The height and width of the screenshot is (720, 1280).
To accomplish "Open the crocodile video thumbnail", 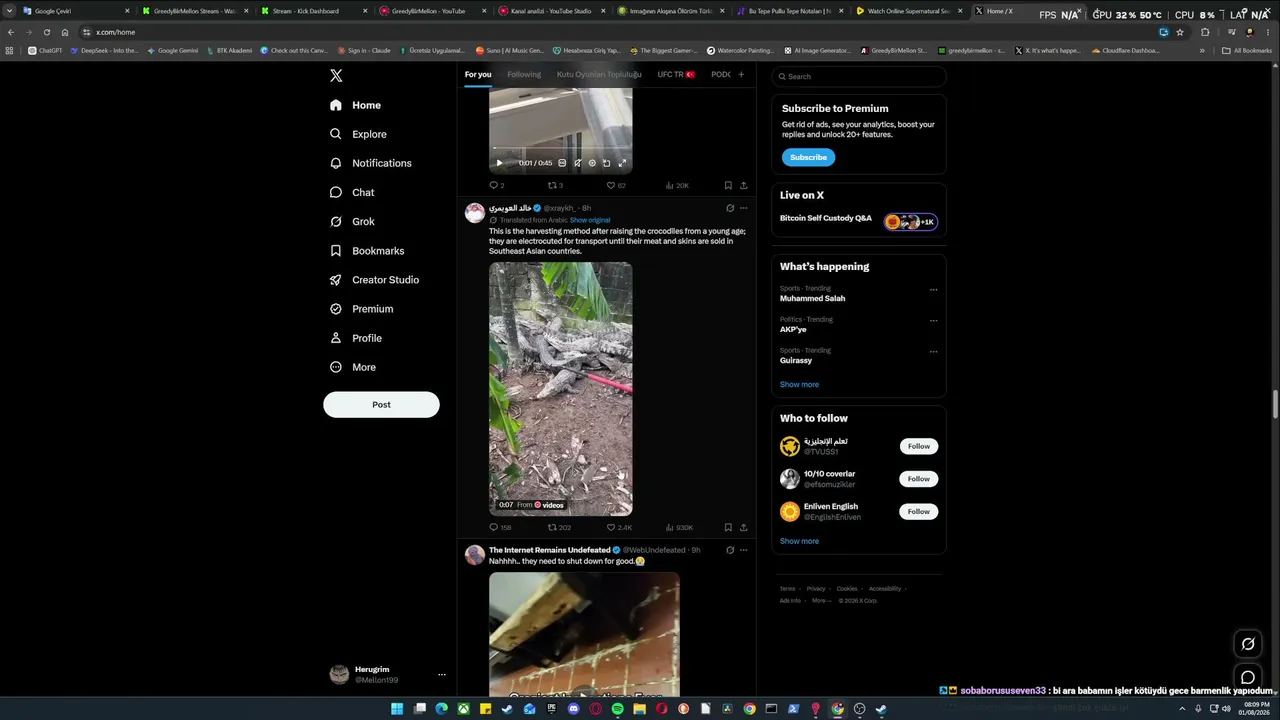I will tap(560, 389).
